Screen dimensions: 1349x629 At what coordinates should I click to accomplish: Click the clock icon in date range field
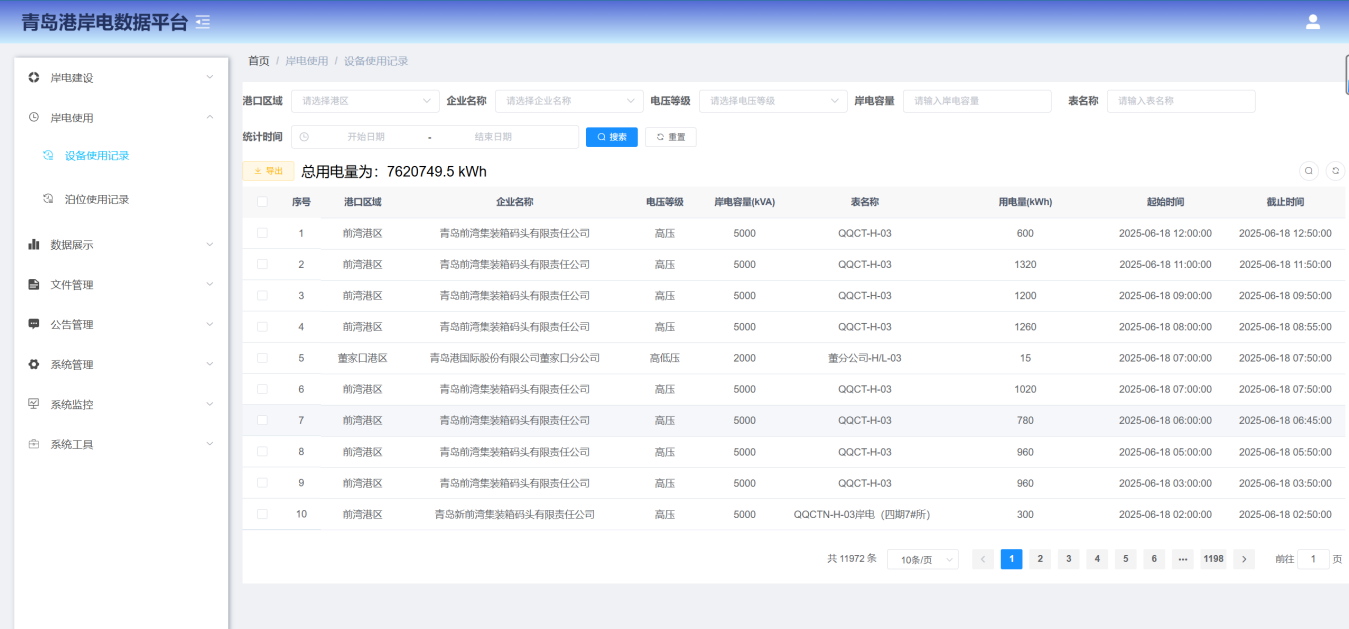(304, 137)
